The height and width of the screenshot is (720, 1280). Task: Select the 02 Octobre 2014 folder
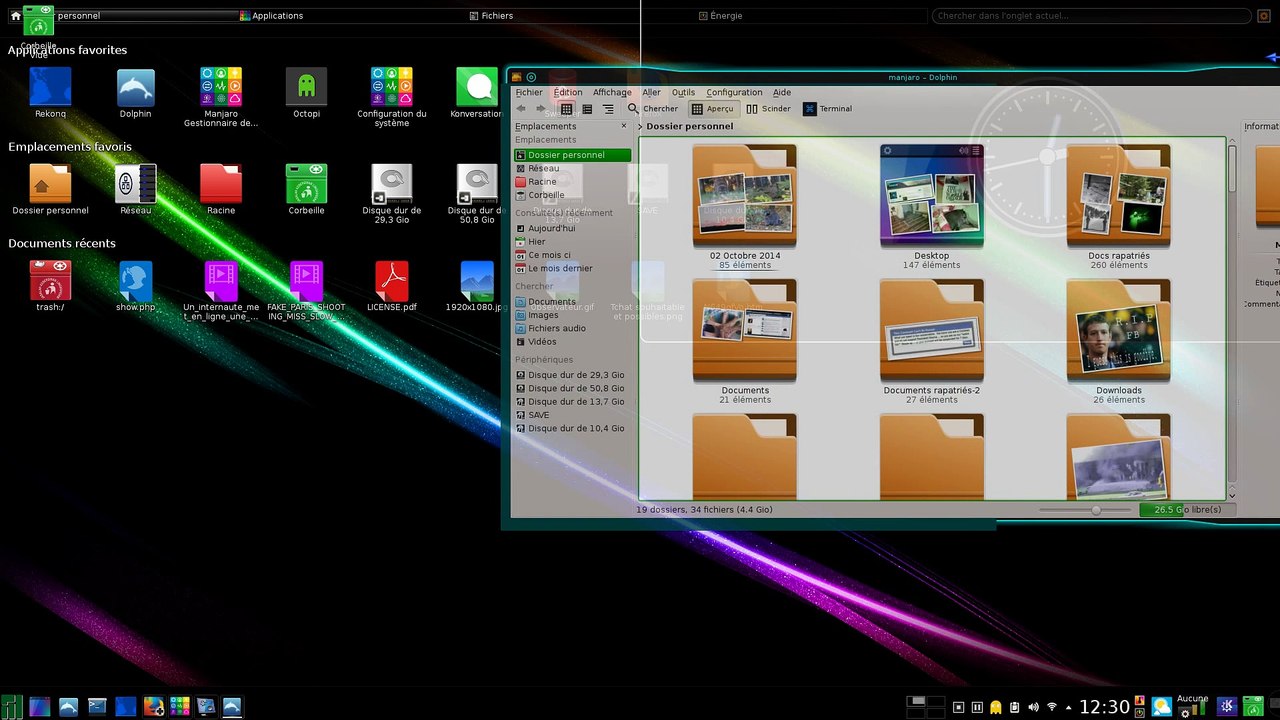pyautogui.click(x=745, y=206)
